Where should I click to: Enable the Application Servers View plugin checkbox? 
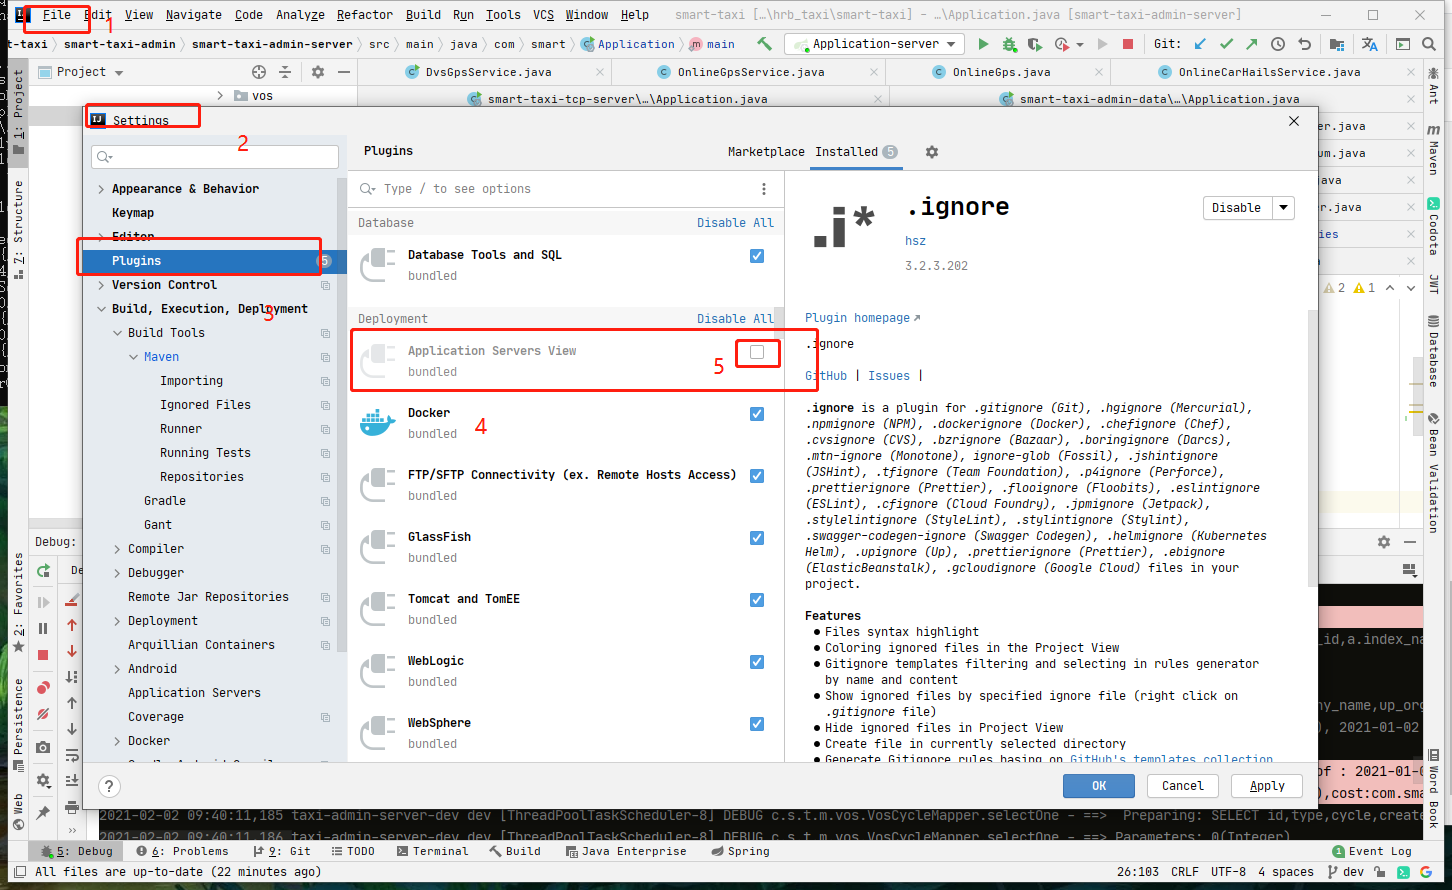tap(757, 352)
